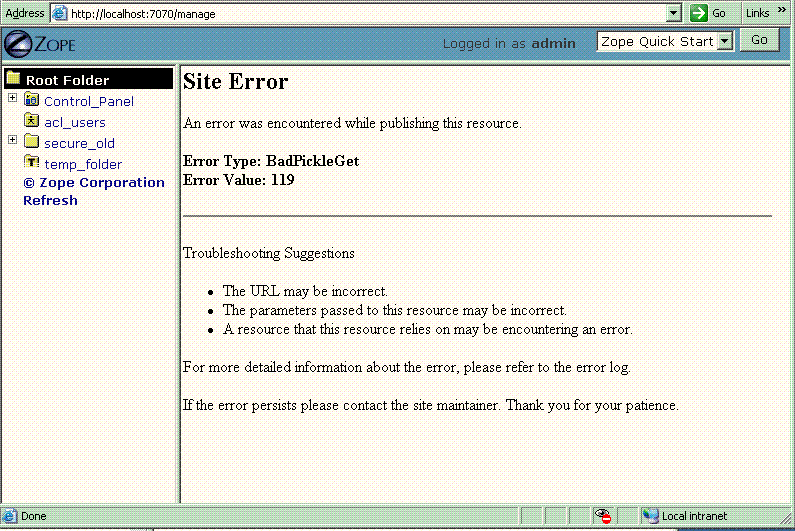Click the Refresh link in sidebar
The width and height of the screenshot is (795, 531).
tap(50, 200)
